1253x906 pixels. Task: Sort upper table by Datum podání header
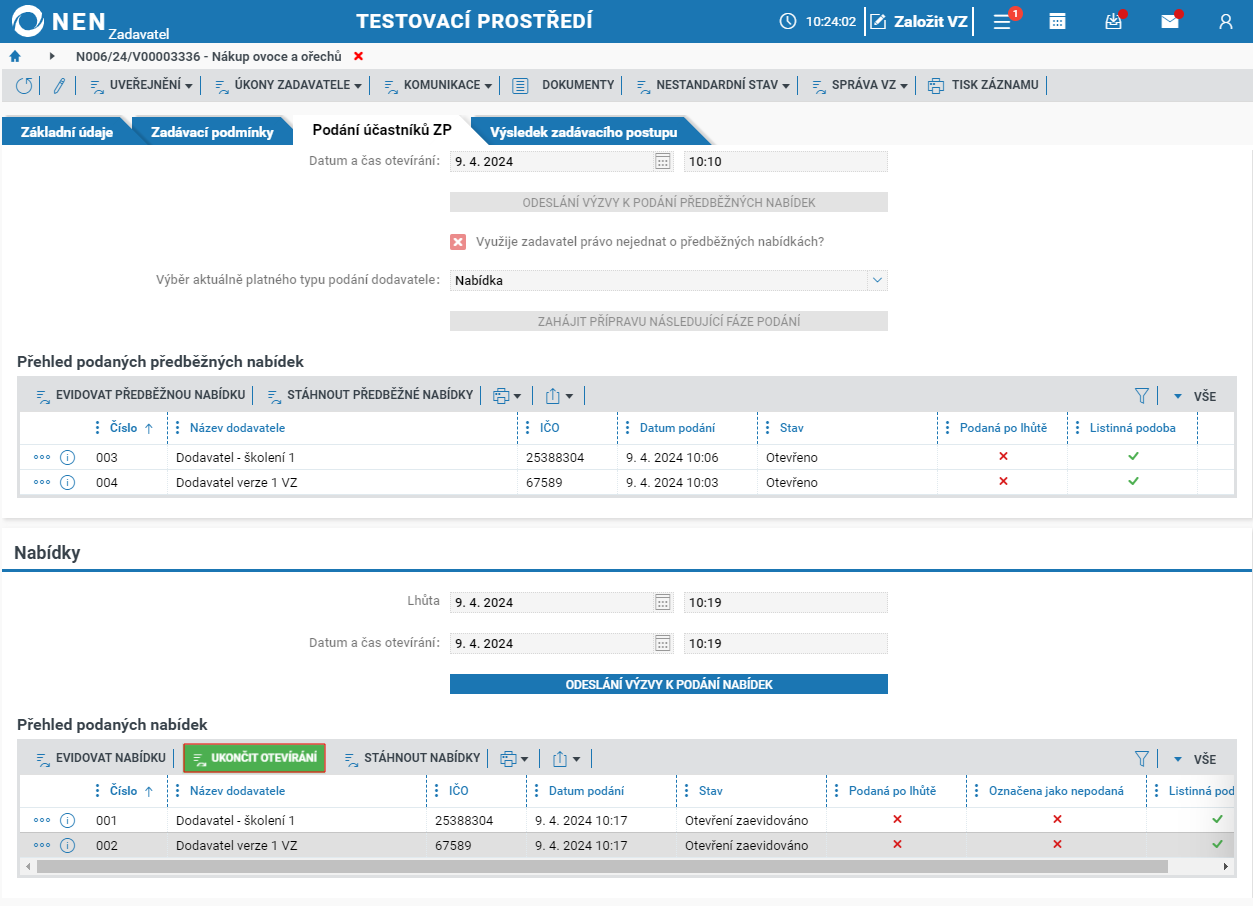pyautogui.click(x=677, y=428)
